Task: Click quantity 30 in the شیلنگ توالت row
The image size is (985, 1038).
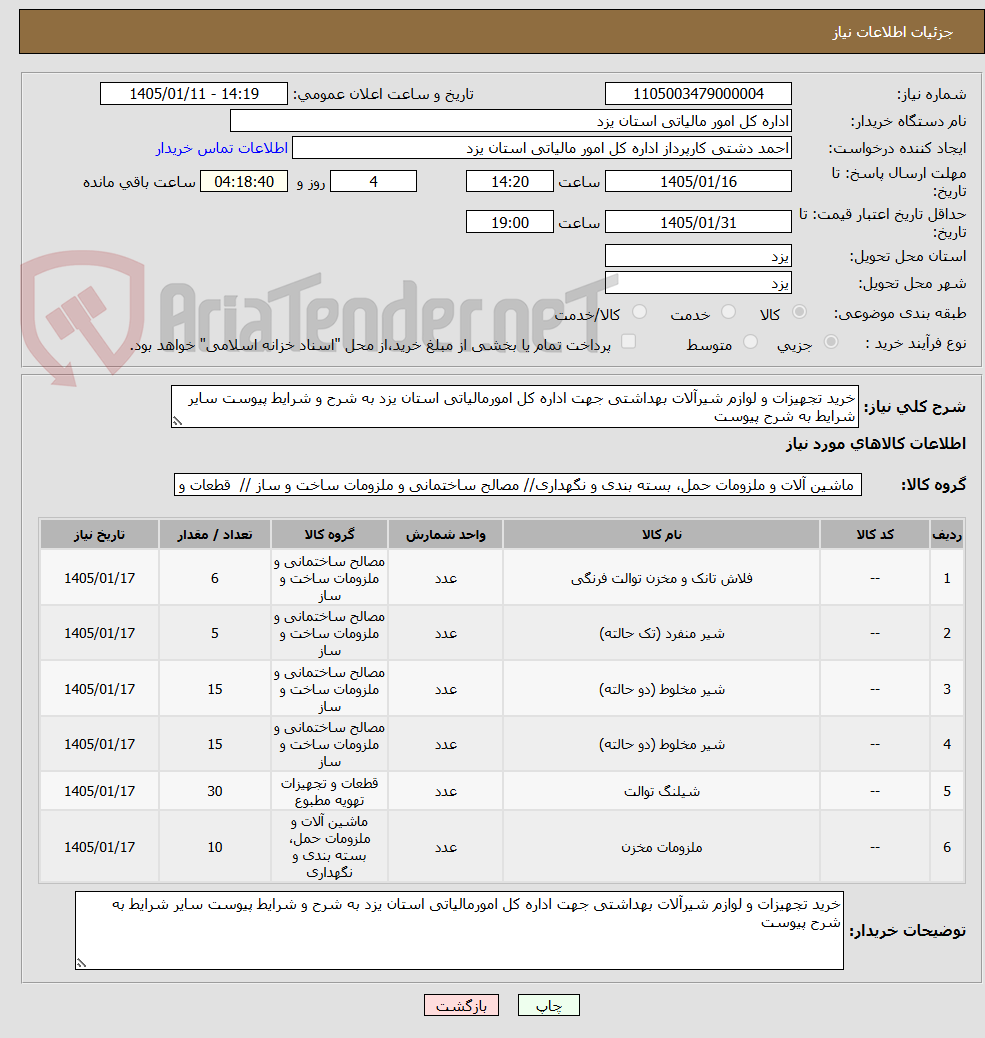Action: coord(214,791)
